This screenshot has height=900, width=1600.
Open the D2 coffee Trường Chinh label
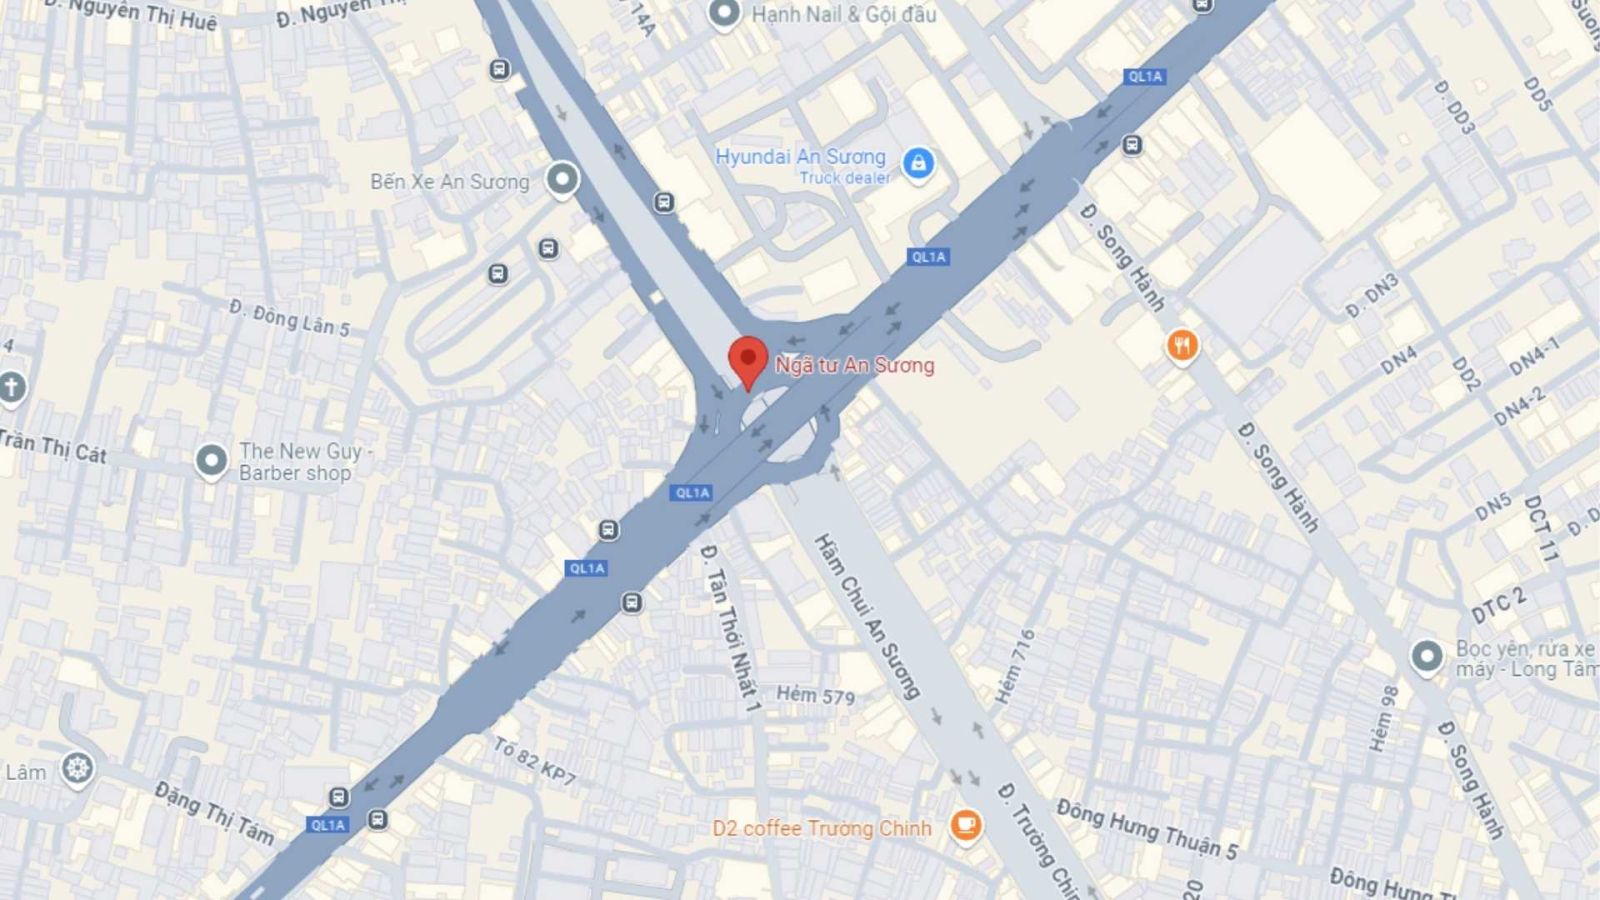click(x=822, y=828)
